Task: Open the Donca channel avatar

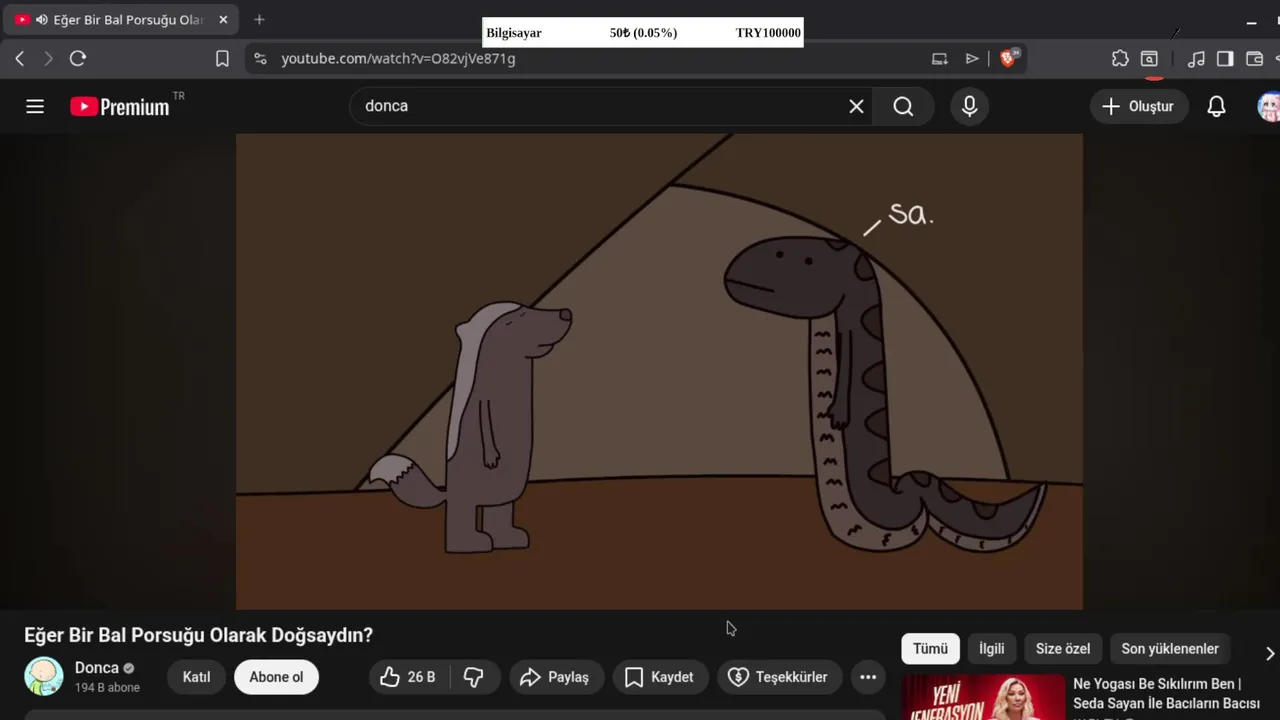Action: pyautogui.click(x=44, y=677)
